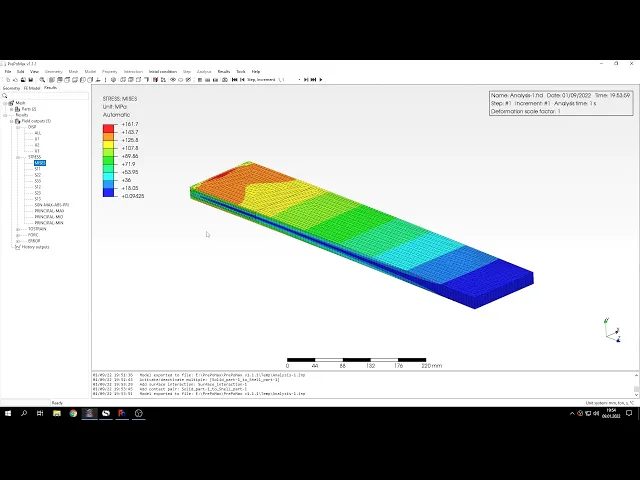Click the Open file toolbar icon
This screenshot has height=480, width=640.
pos(15,80)
